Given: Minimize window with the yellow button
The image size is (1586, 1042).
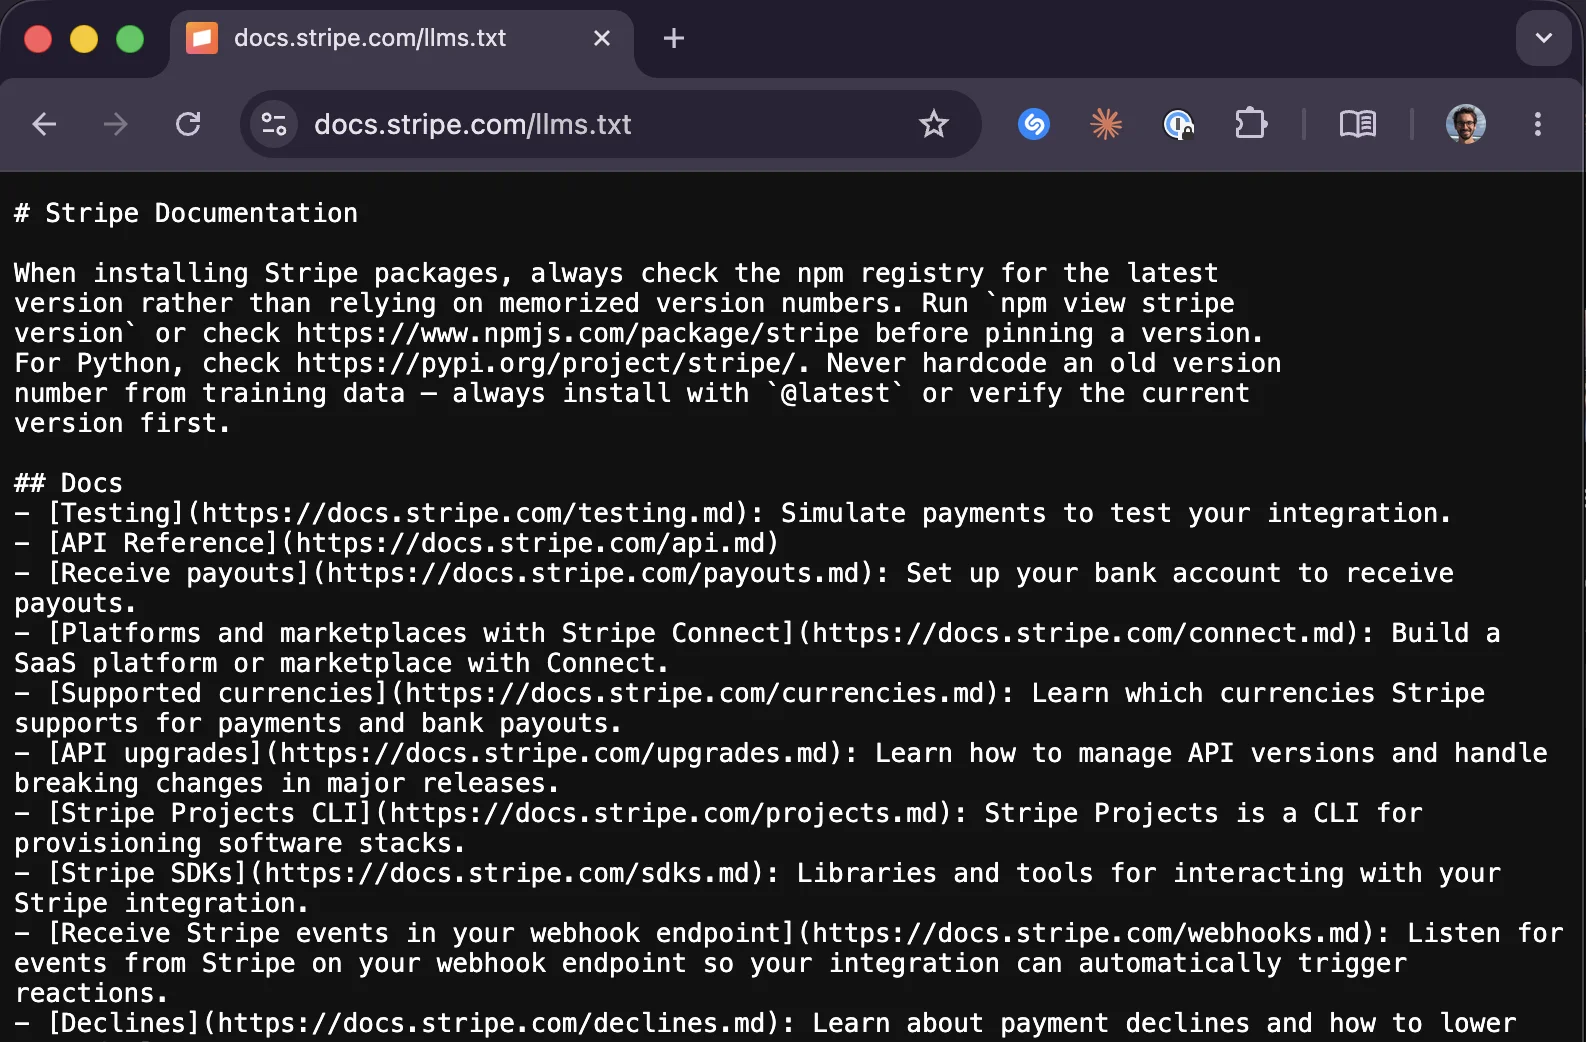Looking at the screenshot, I should click(x=84, y=39).
